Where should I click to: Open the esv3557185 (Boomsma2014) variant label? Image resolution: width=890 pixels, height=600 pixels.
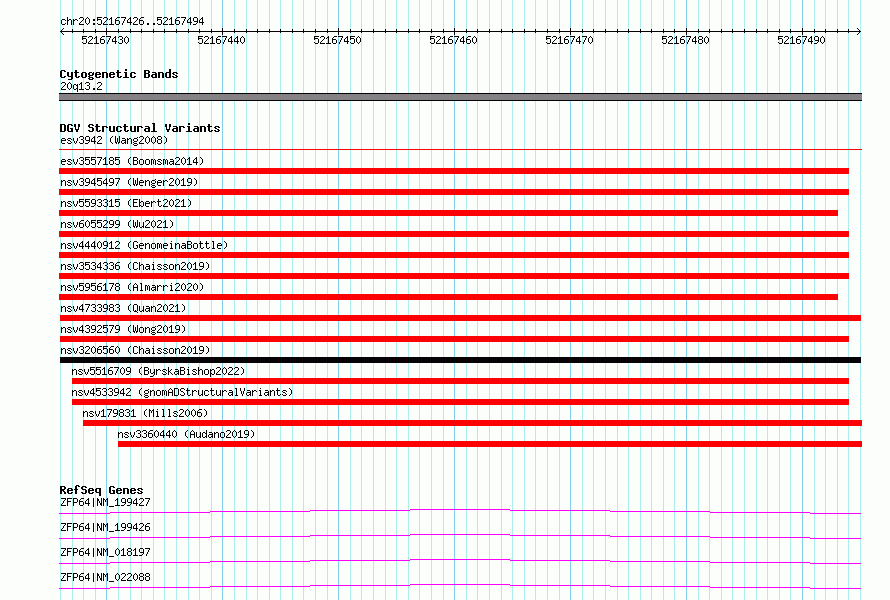[132, 161]
